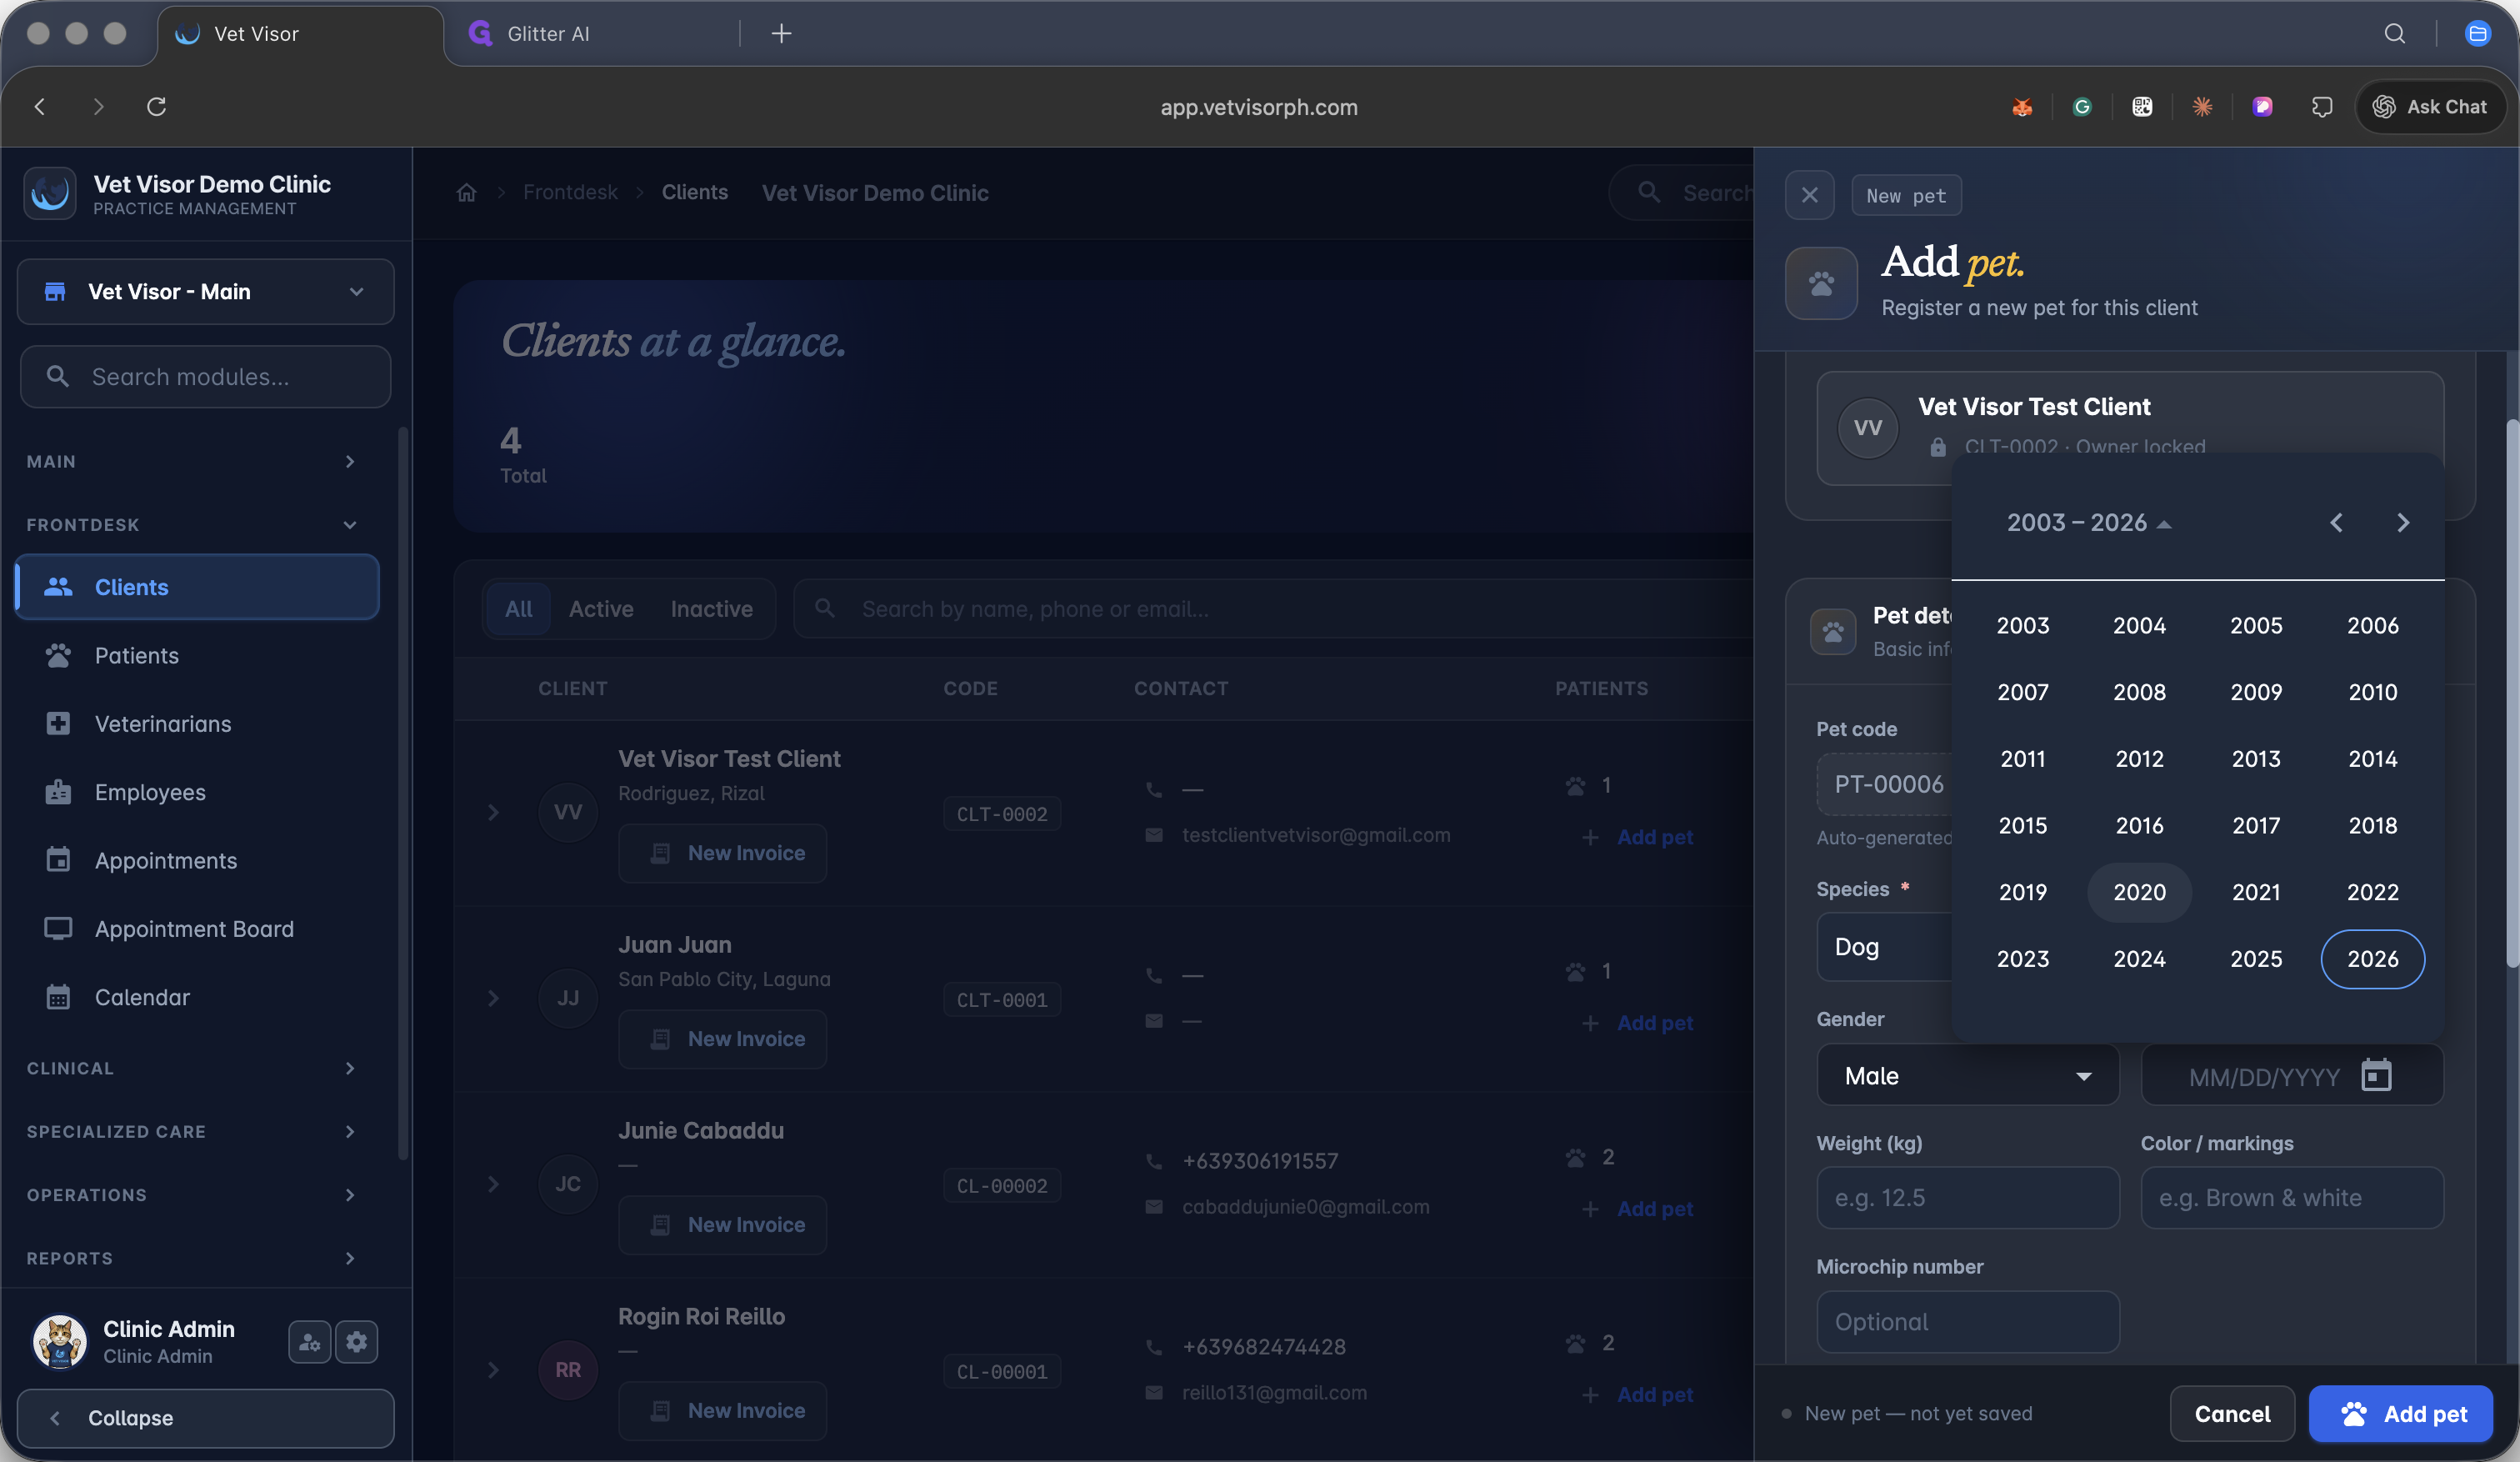Click the client search by name field
The image size is (2520, 1462).
(x=1274, y=609)
